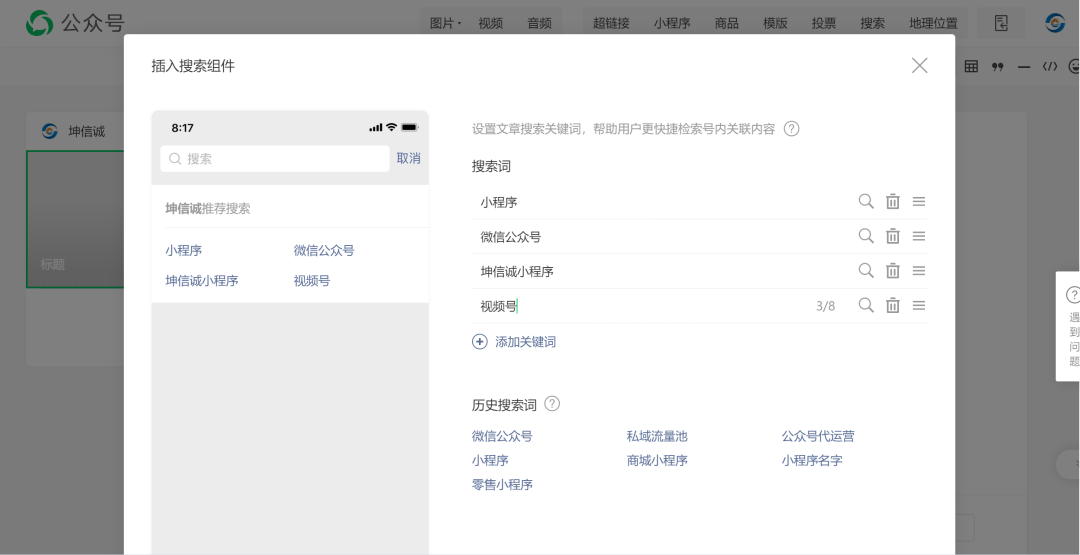The height and width of the screenshot is (555, 1080).
Task: Pick history keyword 小程序名字
Action: click(x=811, y=460)
